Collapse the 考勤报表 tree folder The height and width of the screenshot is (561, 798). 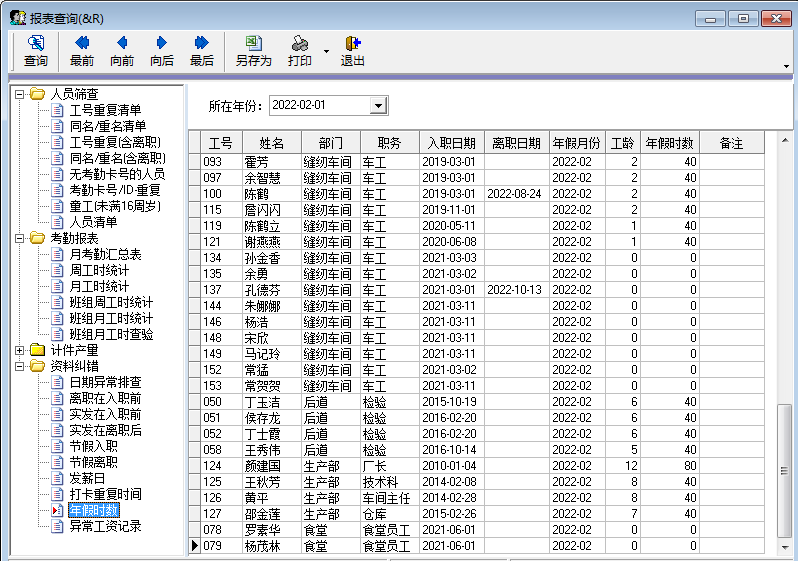19,238
